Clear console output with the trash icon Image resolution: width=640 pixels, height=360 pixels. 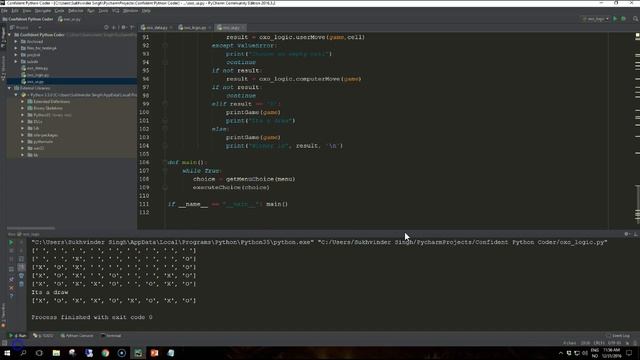(21, 284)
